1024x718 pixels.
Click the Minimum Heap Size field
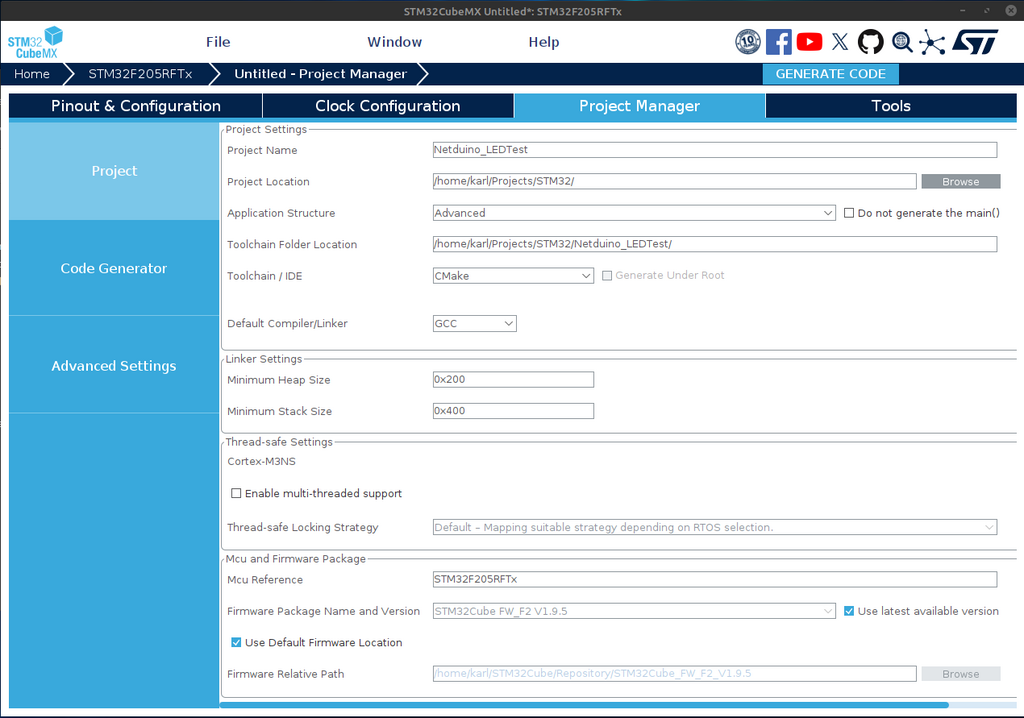(x=513, y=380)
